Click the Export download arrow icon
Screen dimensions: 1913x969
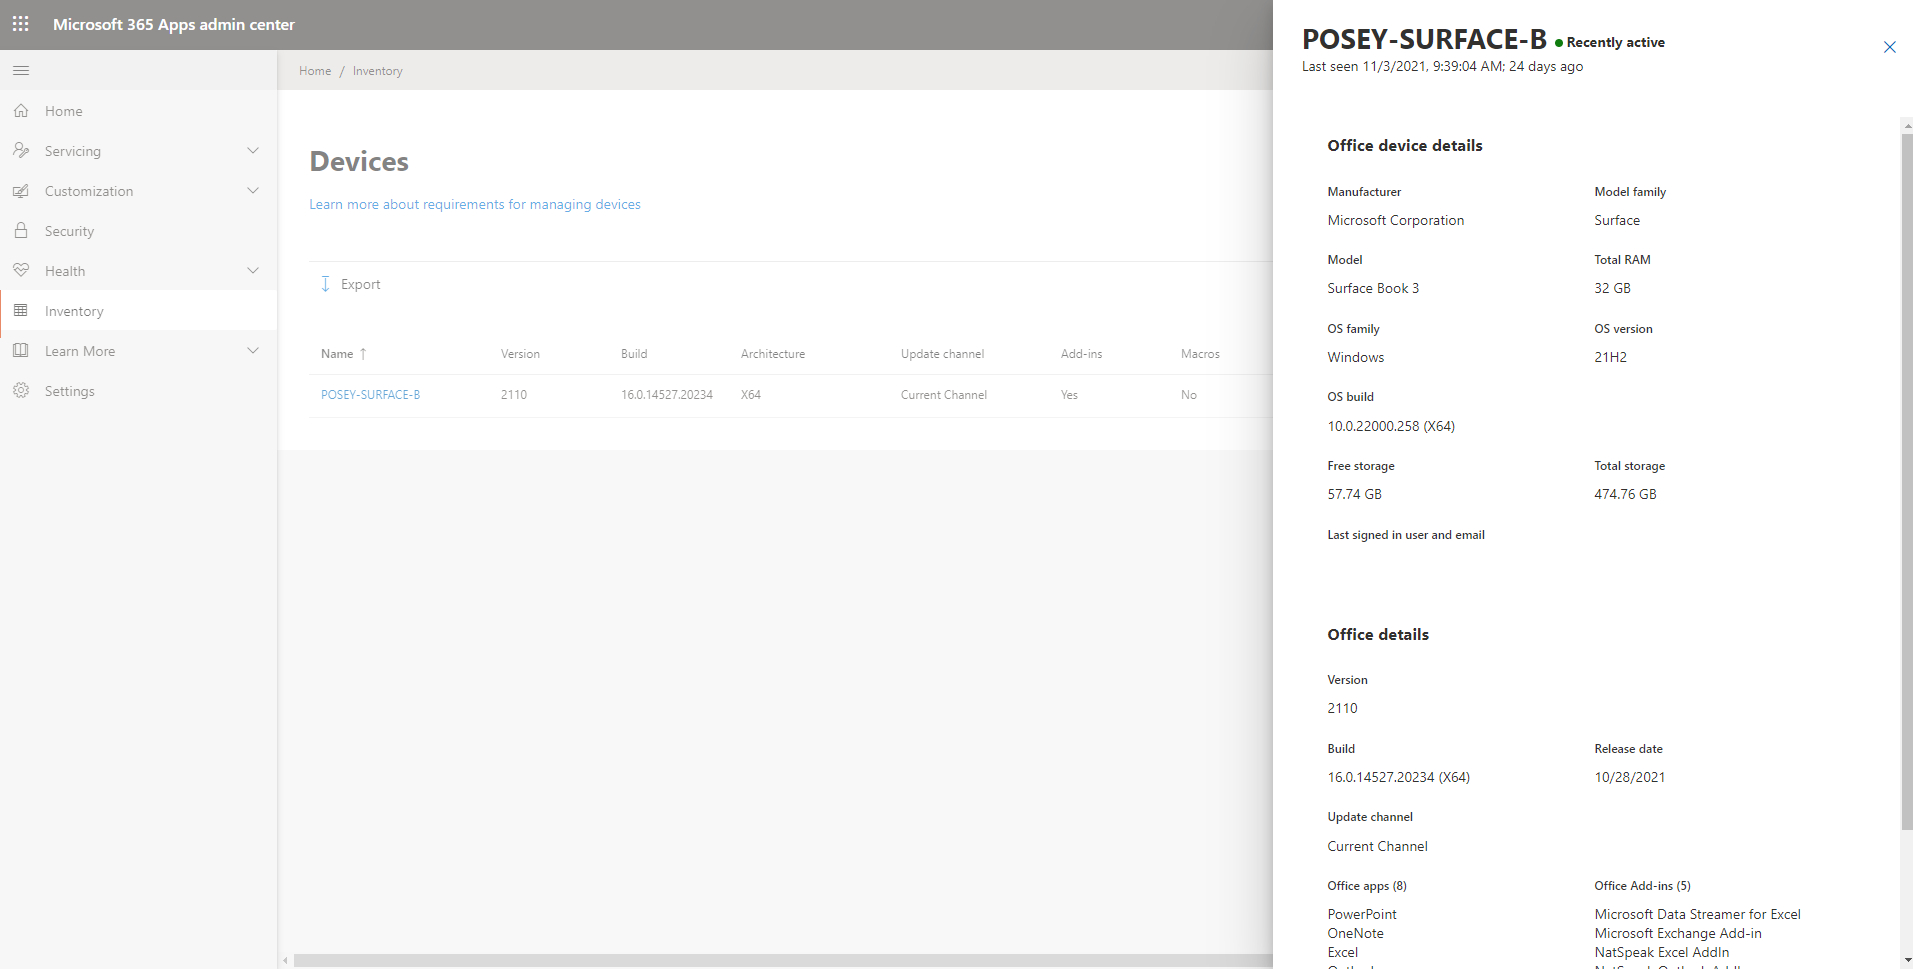(x=325, y=284)
